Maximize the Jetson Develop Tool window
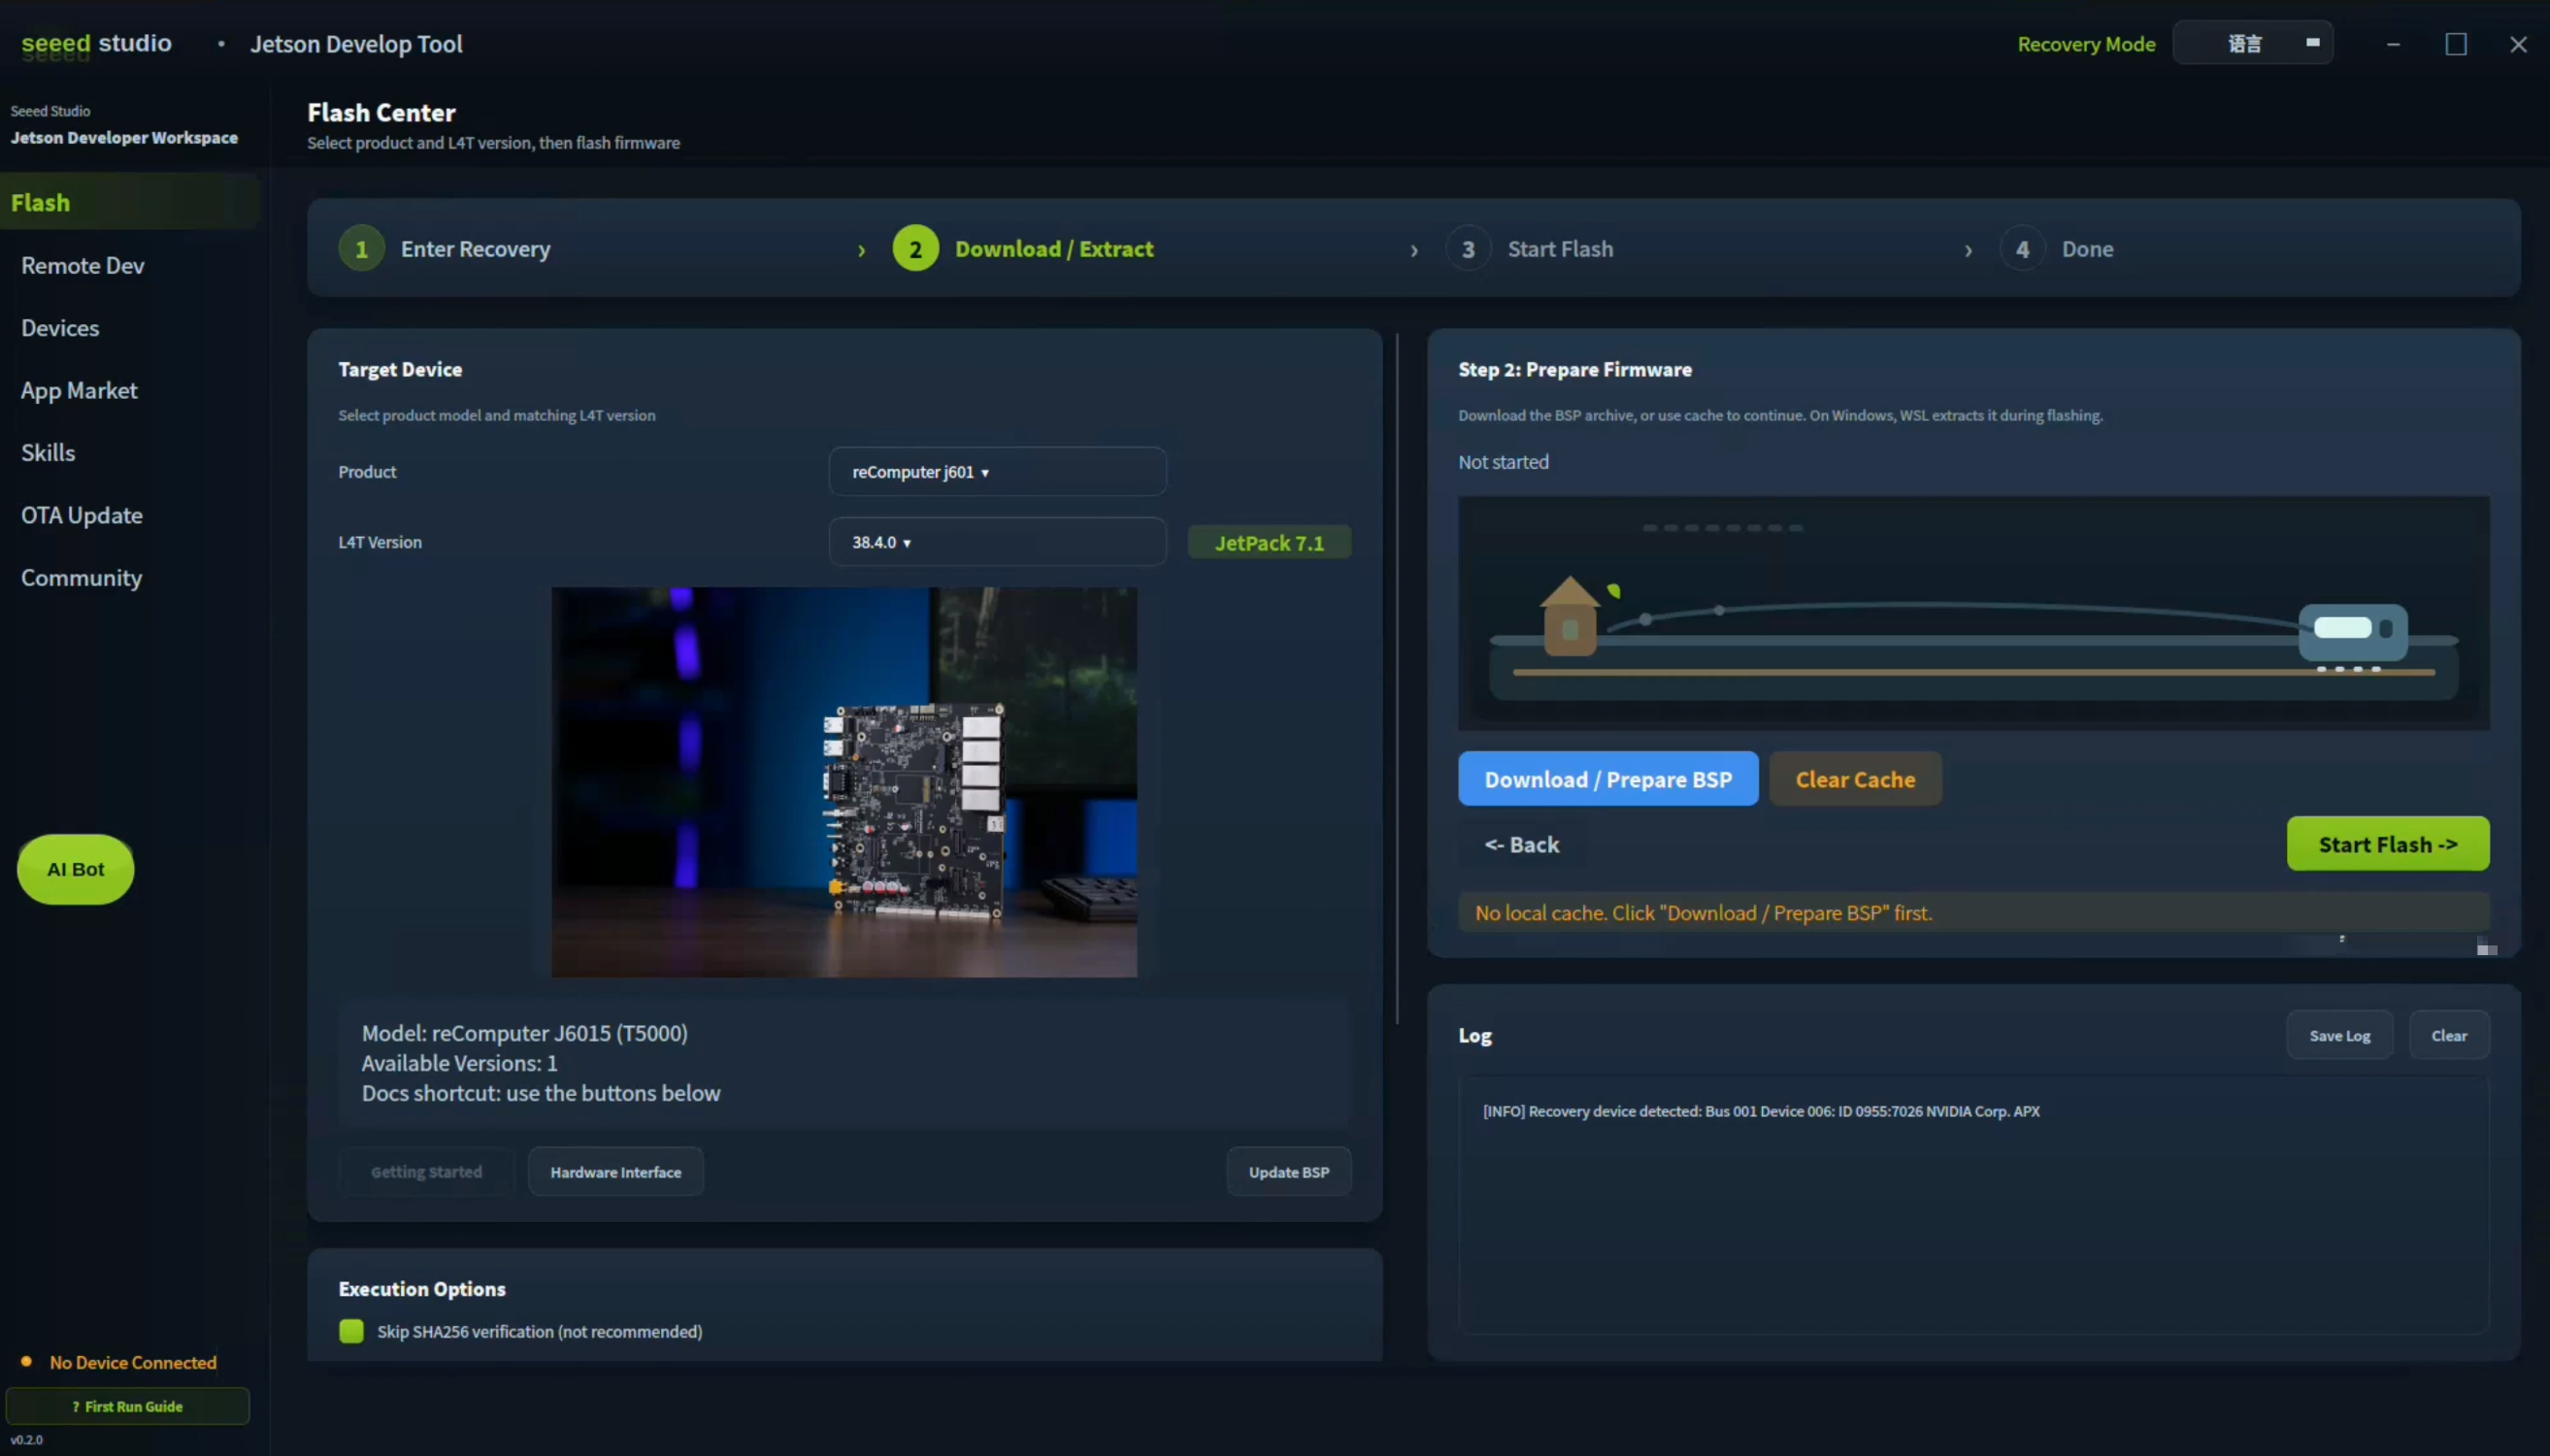 tap(2456, 44)
